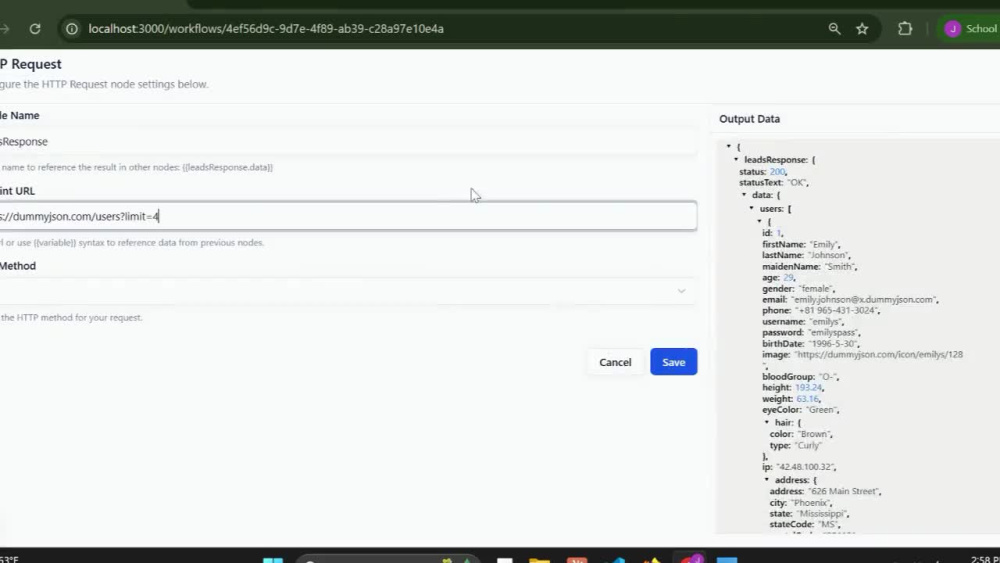Open the browser extensions puzzle icon

[x=905, y=29]
